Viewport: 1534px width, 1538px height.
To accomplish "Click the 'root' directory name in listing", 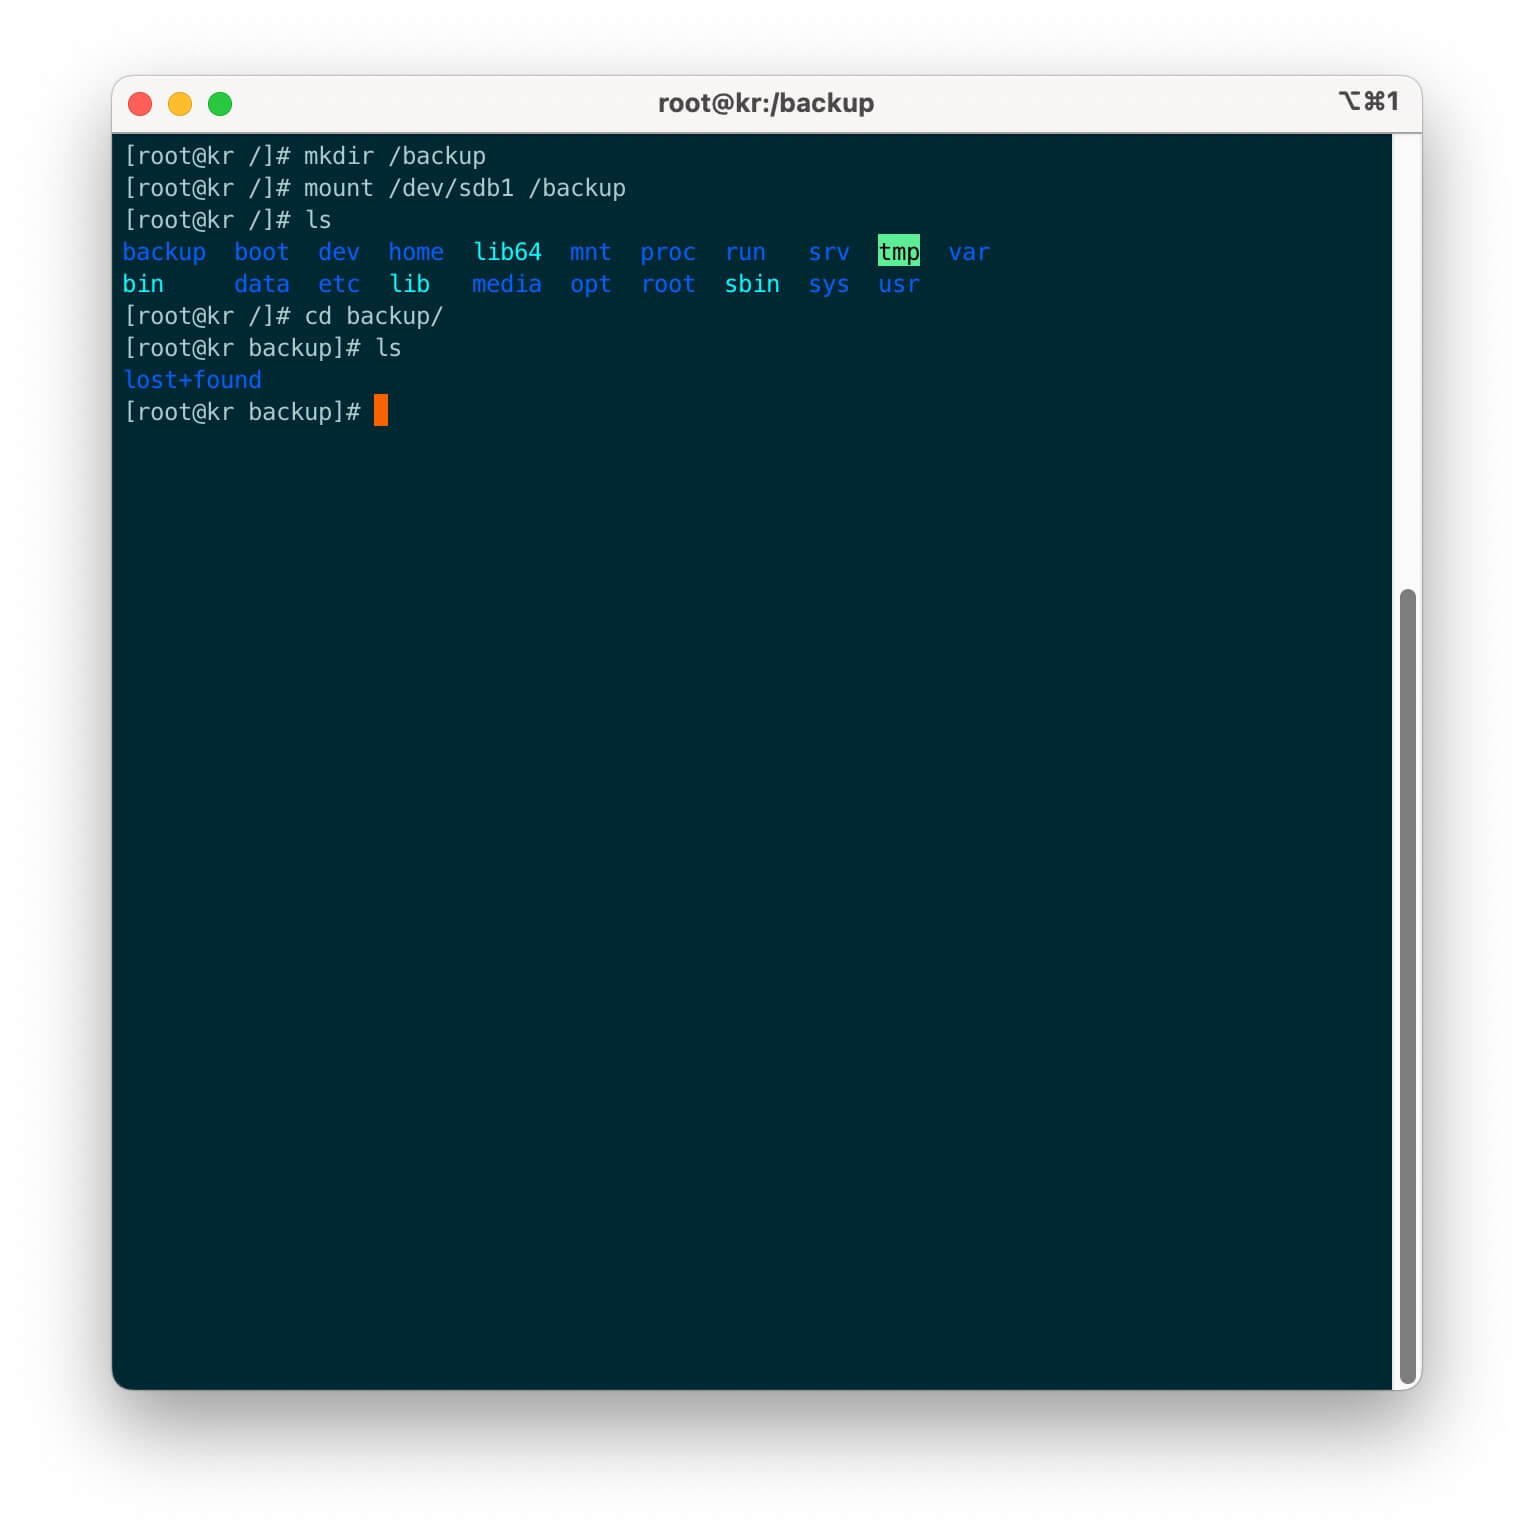I will (668, 284).
